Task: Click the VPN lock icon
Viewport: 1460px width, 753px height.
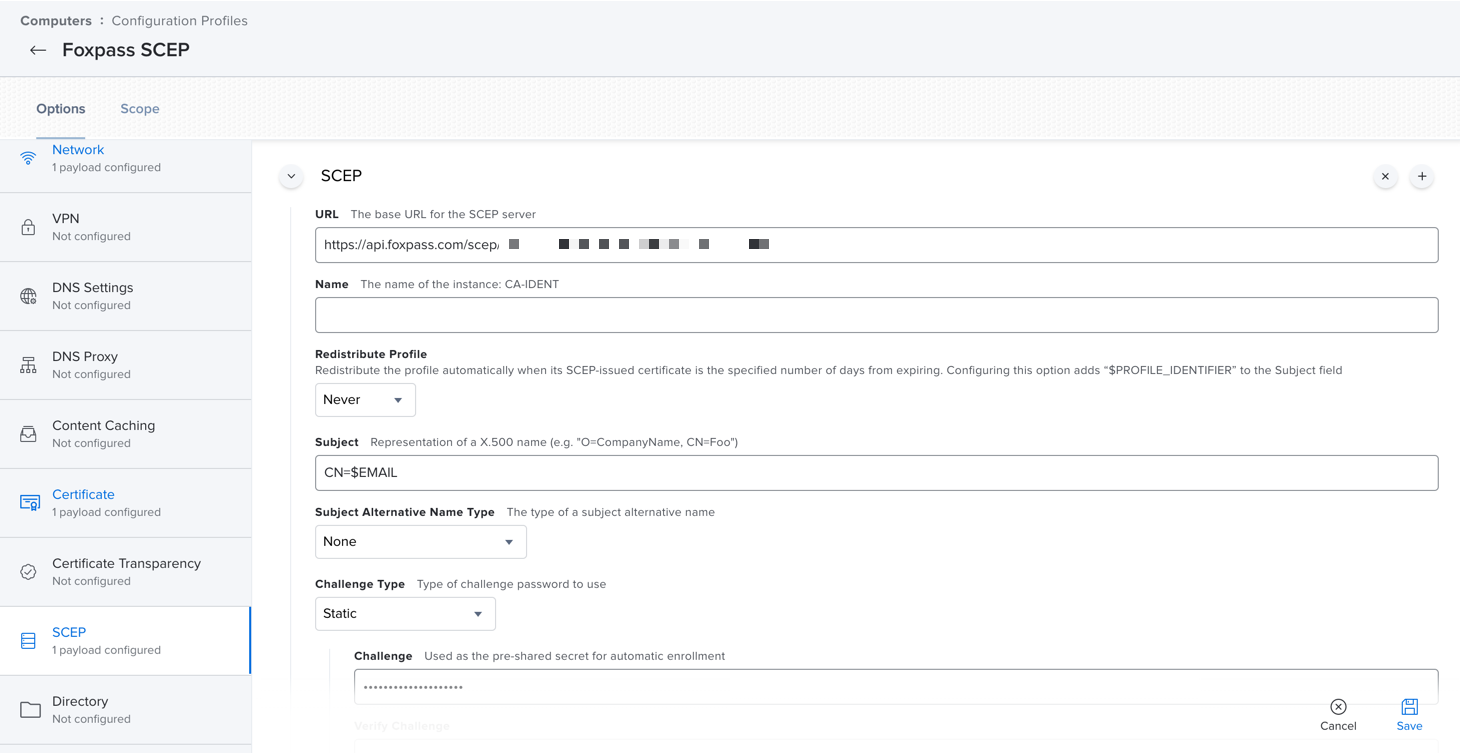Action: [x=29, y=227]
